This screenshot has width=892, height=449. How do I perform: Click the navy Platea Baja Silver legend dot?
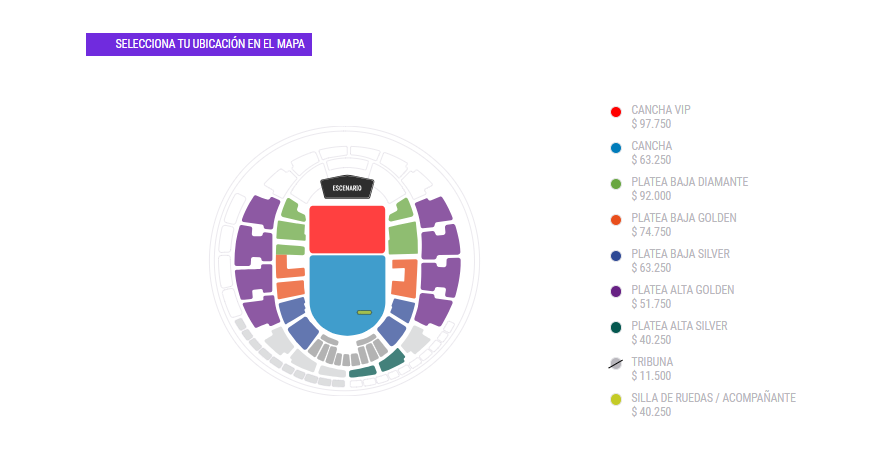tap(616, 255)
